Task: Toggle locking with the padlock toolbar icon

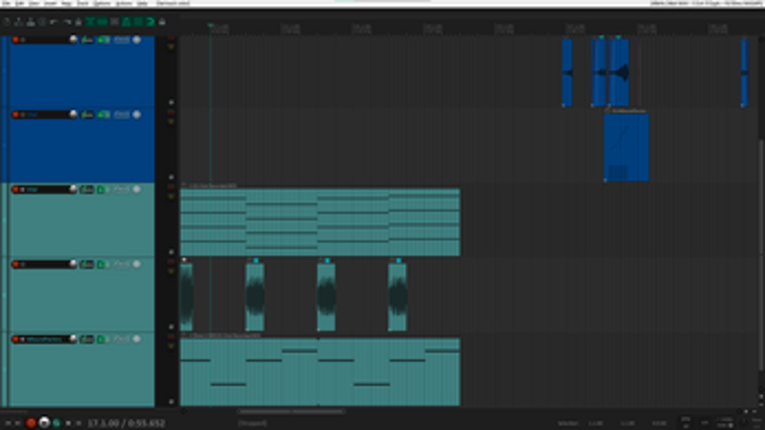Action: coord(162,22)
